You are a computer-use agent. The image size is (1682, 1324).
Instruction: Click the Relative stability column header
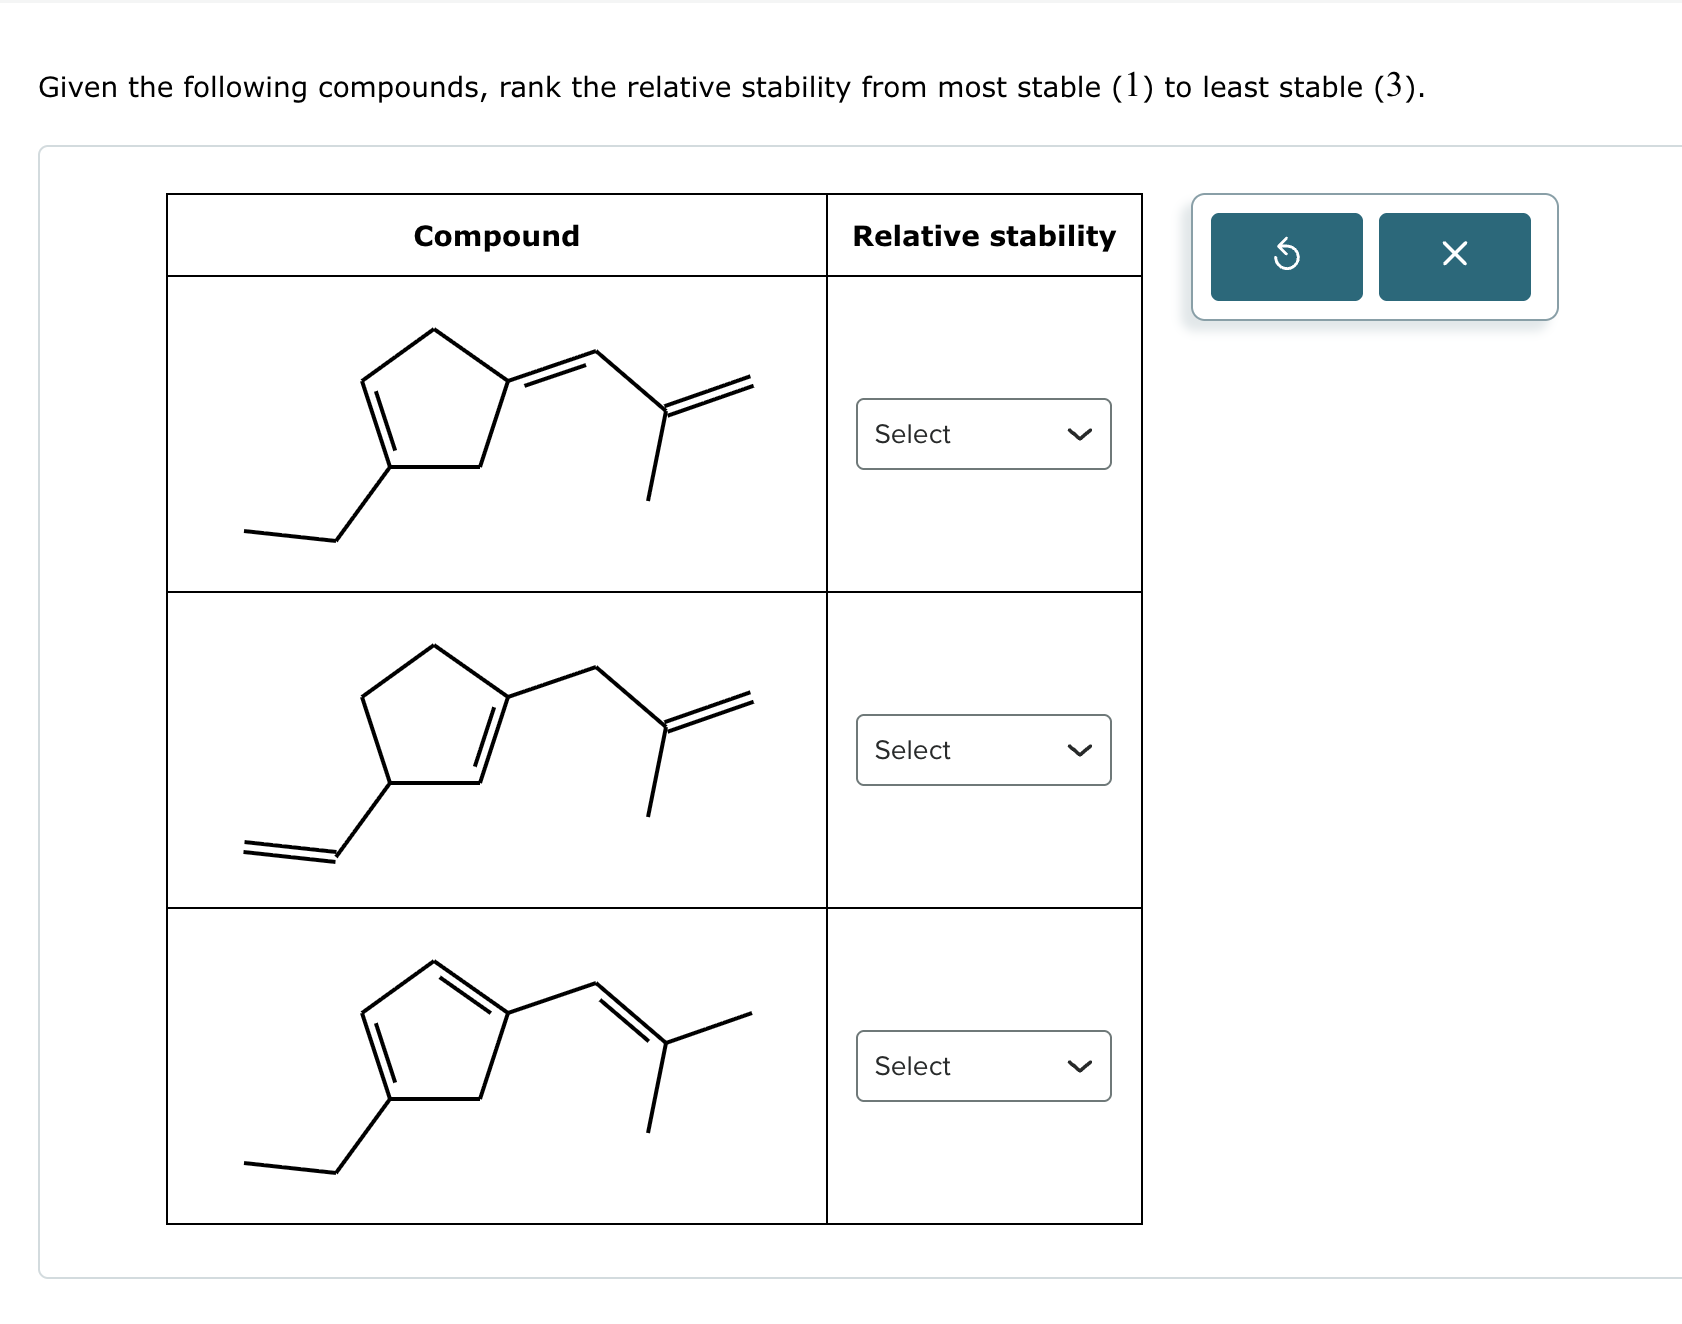pos(985,236)
